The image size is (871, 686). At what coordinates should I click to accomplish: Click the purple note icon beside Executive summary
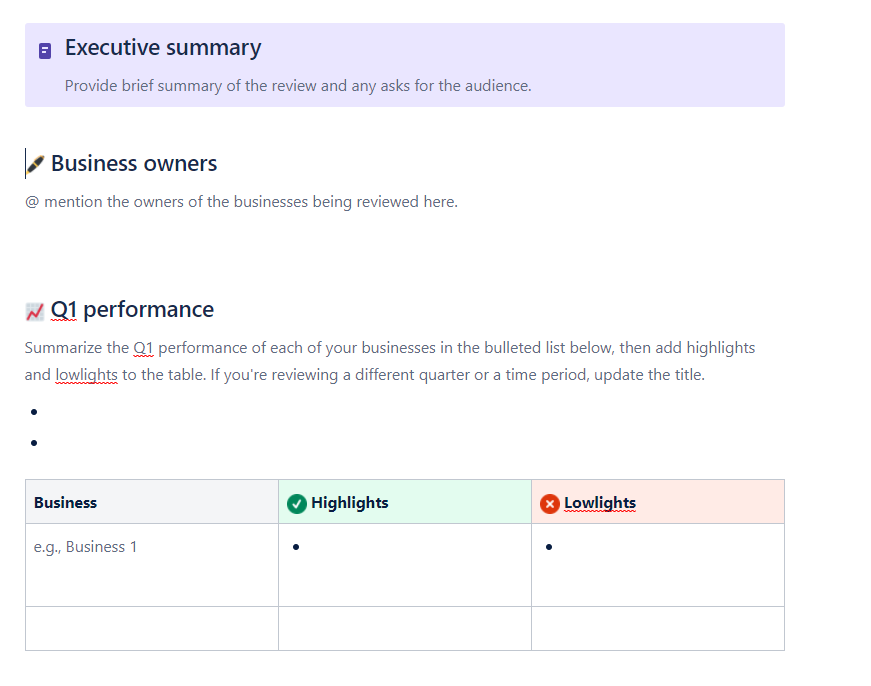(45, 51)
